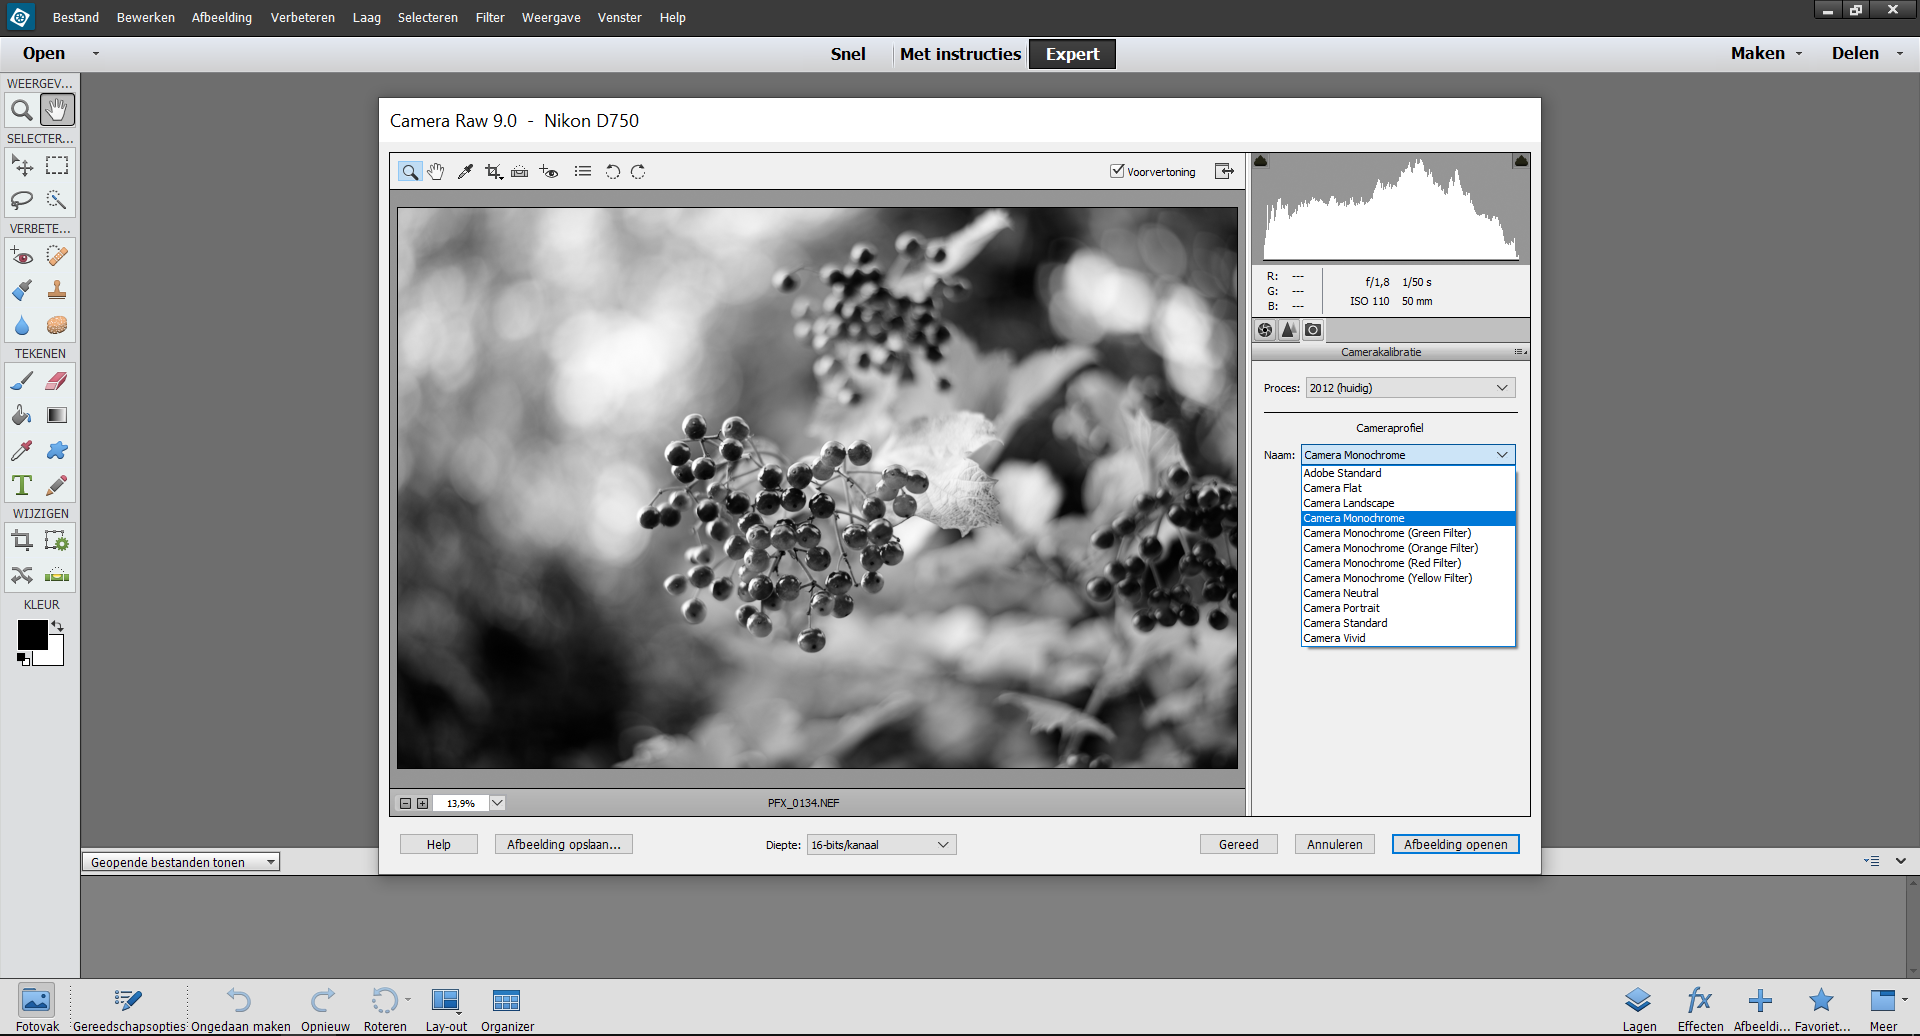Select the White Balance eyedropper in Camera Raw
This screenshot has width=1920, height=1036.
[465, 171]
